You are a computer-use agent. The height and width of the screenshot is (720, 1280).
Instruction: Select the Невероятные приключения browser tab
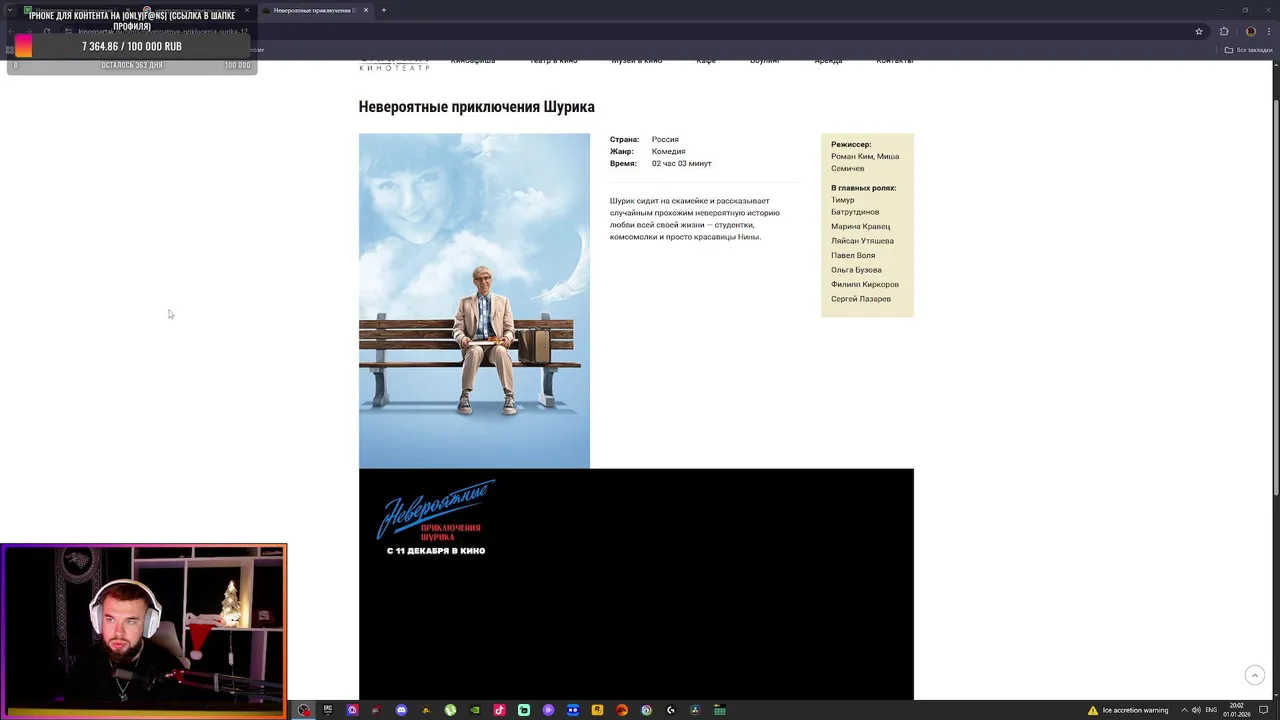pos(314,10)
